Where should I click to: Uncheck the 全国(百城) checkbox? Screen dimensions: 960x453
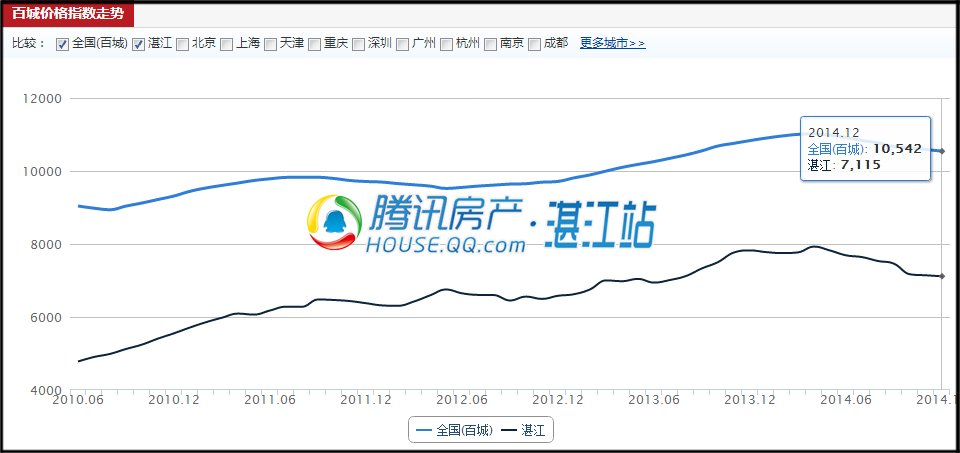click(x=62, y=44)
